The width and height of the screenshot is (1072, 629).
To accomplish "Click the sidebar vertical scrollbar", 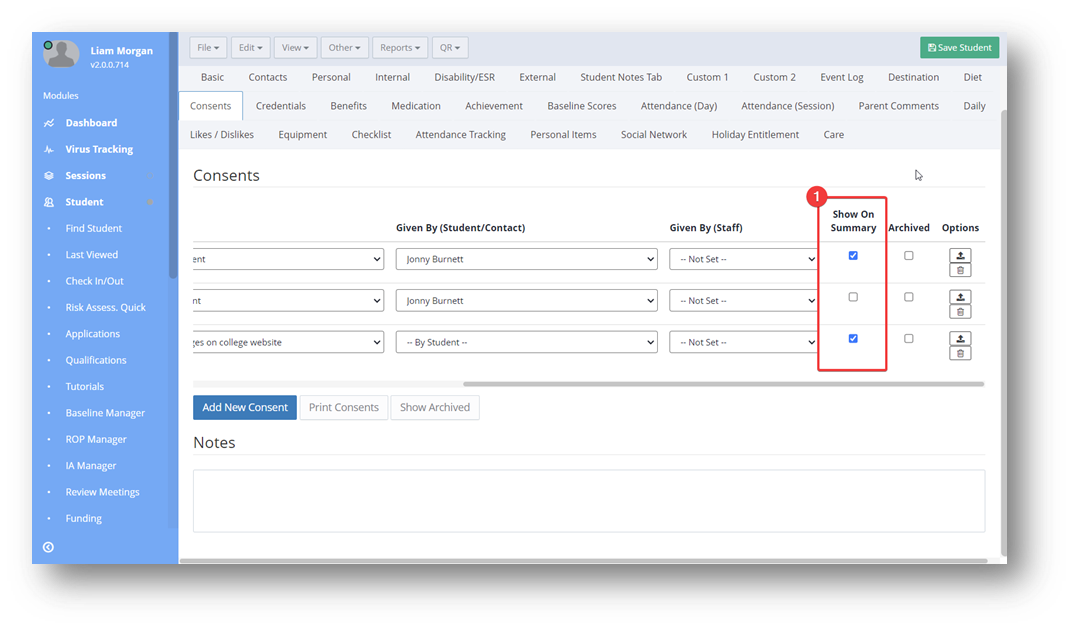I will click(173, 156).
